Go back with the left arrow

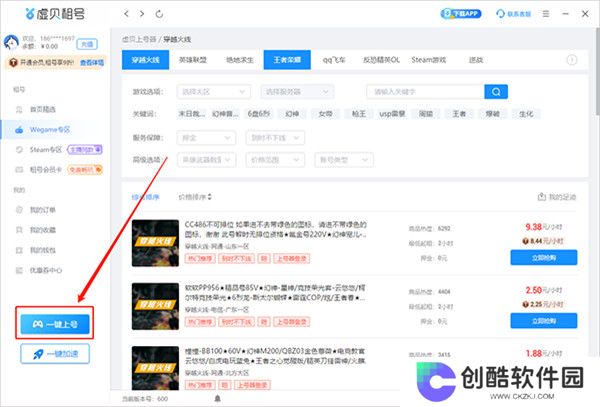tap(126, 14)
